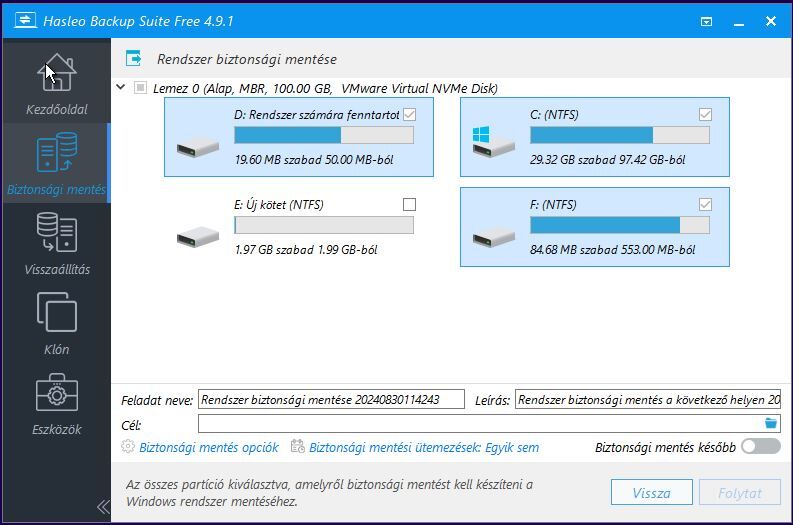Open Biztonsági mentés opciók link
This screenshot has width=793, height=525.
point(209,448)
